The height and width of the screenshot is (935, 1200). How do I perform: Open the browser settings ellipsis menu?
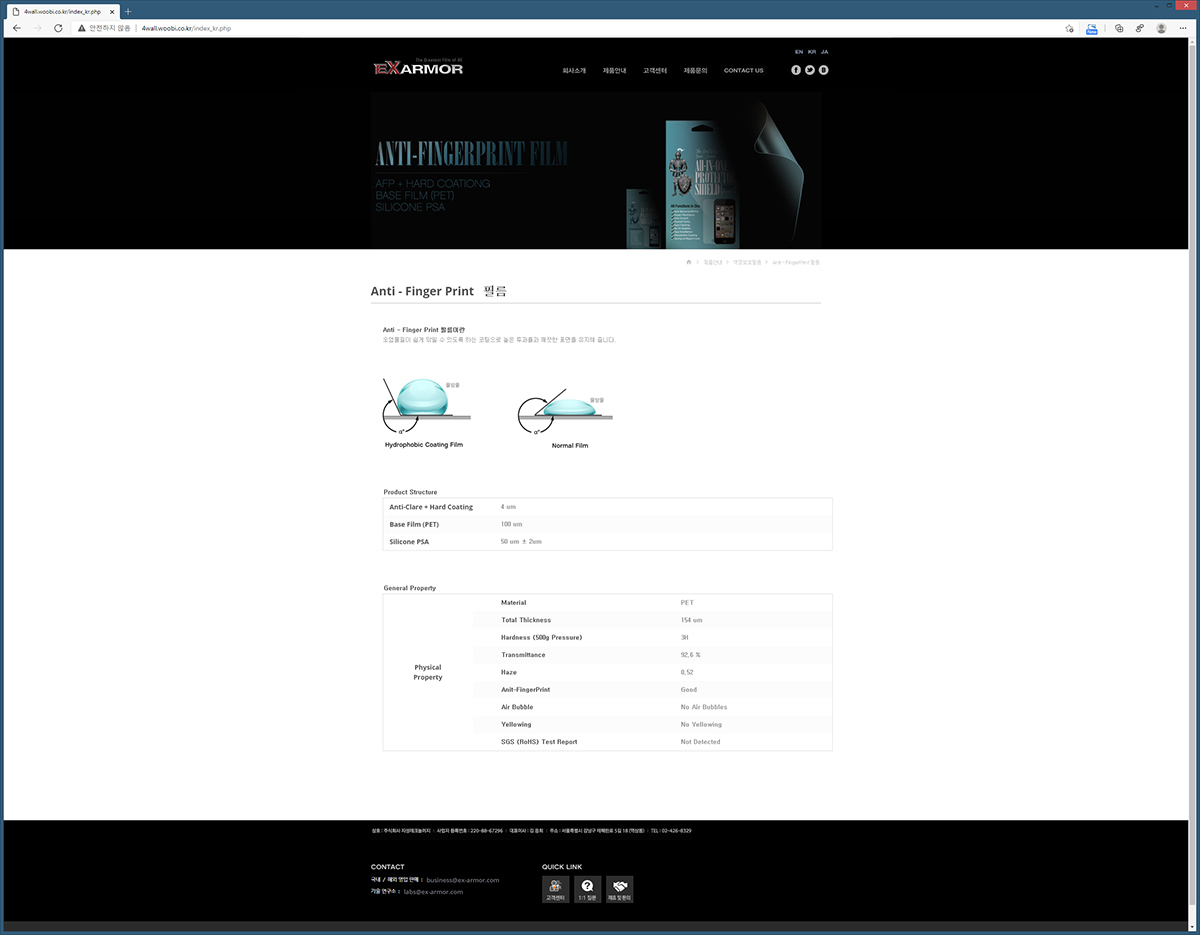1183,28
